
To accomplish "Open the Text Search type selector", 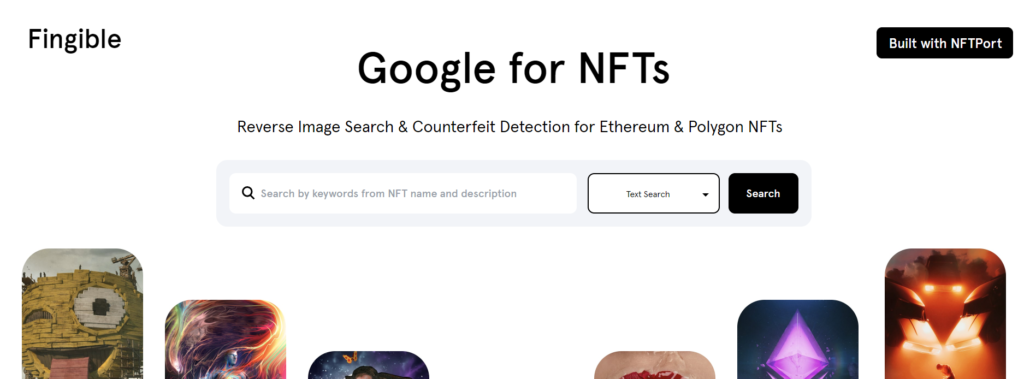I will [x=653, y=193].
